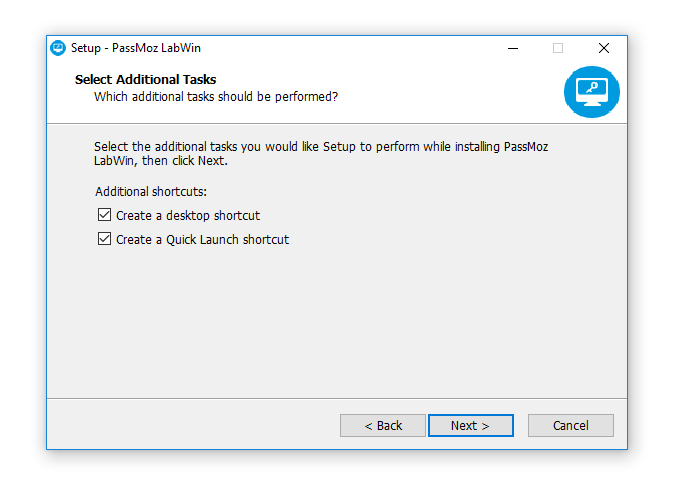Click the blue monitor-and-key PassMoz logo

point(591,92)
